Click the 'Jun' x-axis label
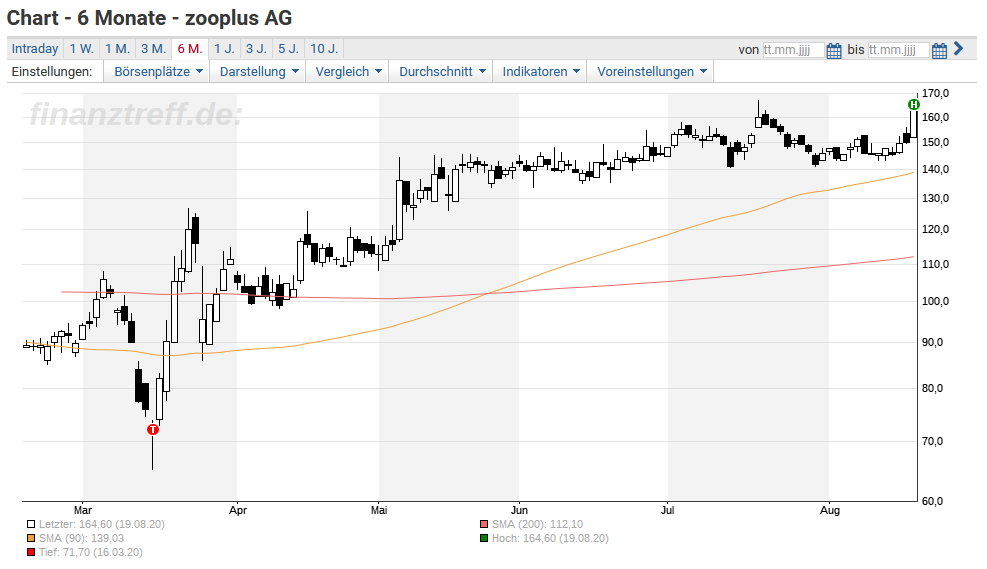Viewport: 987px width, 569px height. click(519, 510)
